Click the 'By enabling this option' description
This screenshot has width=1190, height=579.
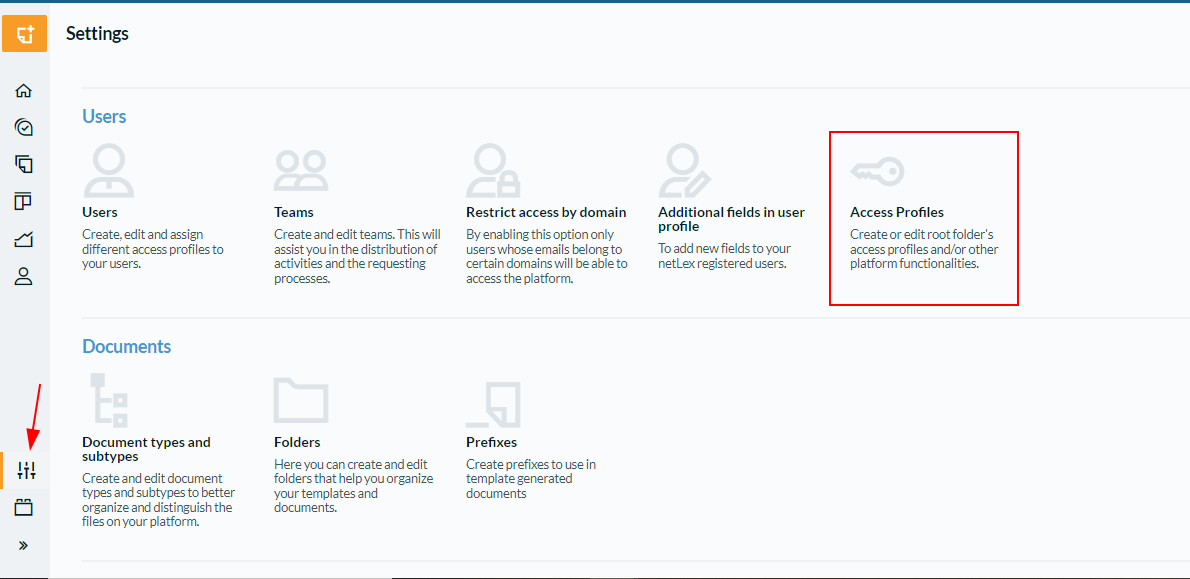(x=547, y=256)
